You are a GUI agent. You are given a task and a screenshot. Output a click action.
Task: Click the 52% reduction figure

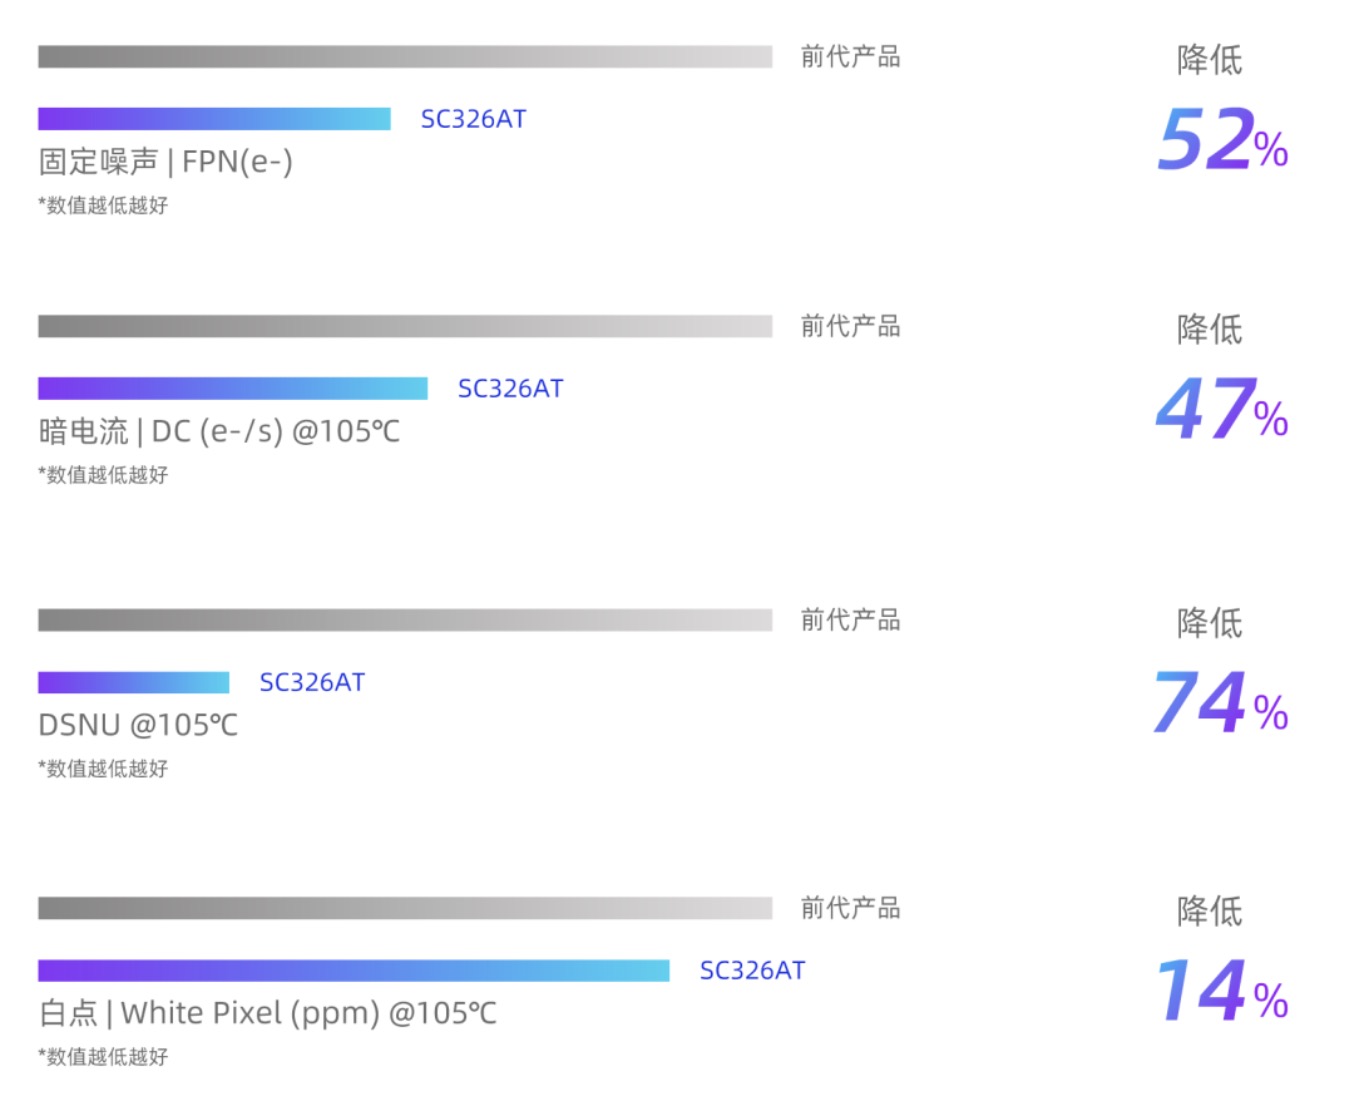coord(1222,139)
